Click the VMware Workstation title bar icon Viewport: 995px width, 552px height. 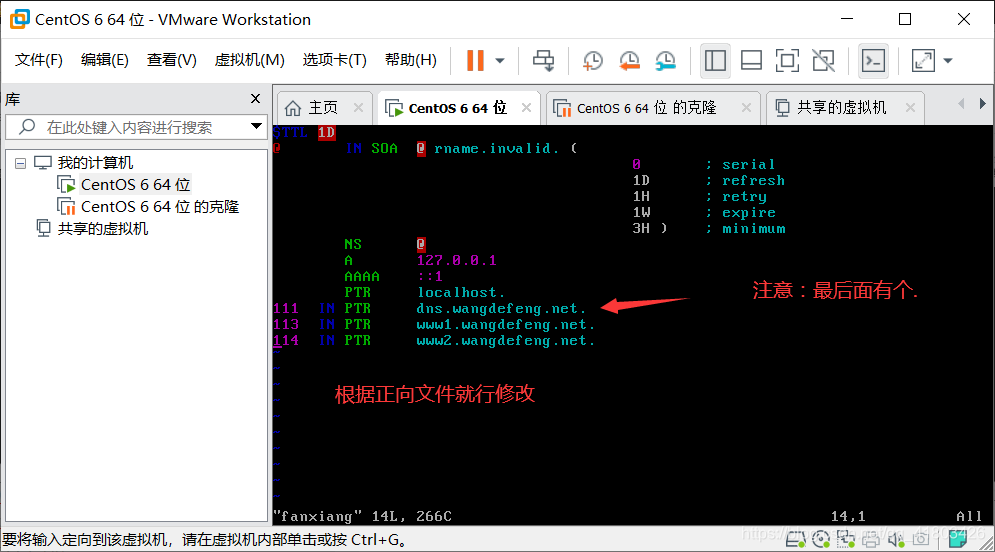coord(20,19)
